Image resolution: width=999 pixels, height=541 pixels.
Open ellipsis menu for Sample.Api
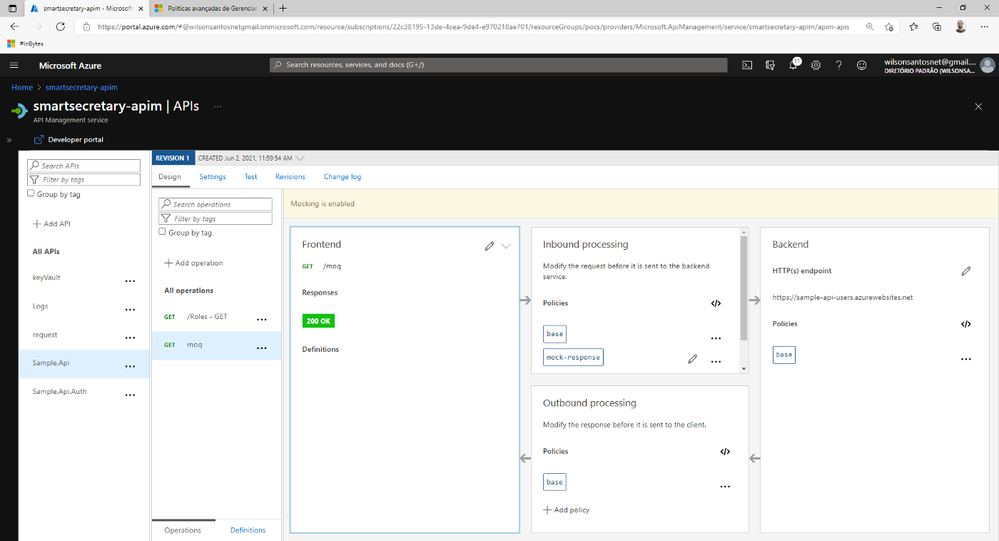coord(130,366)
